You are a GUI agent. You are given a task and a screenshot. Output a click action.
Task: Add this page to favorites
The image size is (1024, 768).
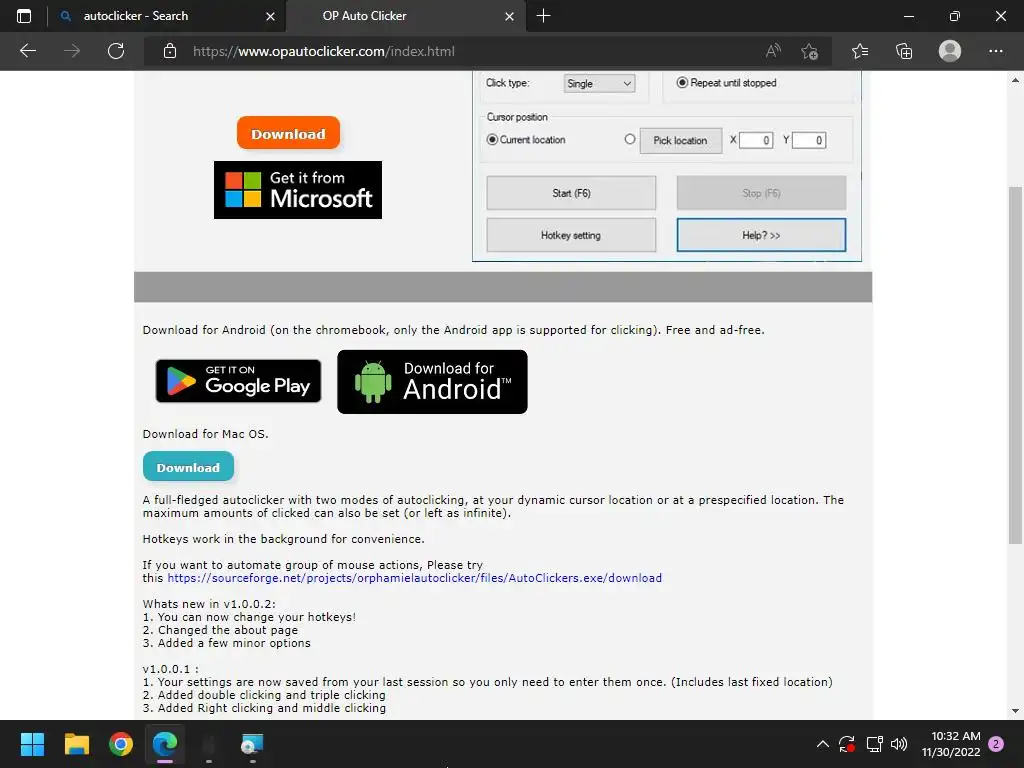pyautogui.click(x=810, y=51)
